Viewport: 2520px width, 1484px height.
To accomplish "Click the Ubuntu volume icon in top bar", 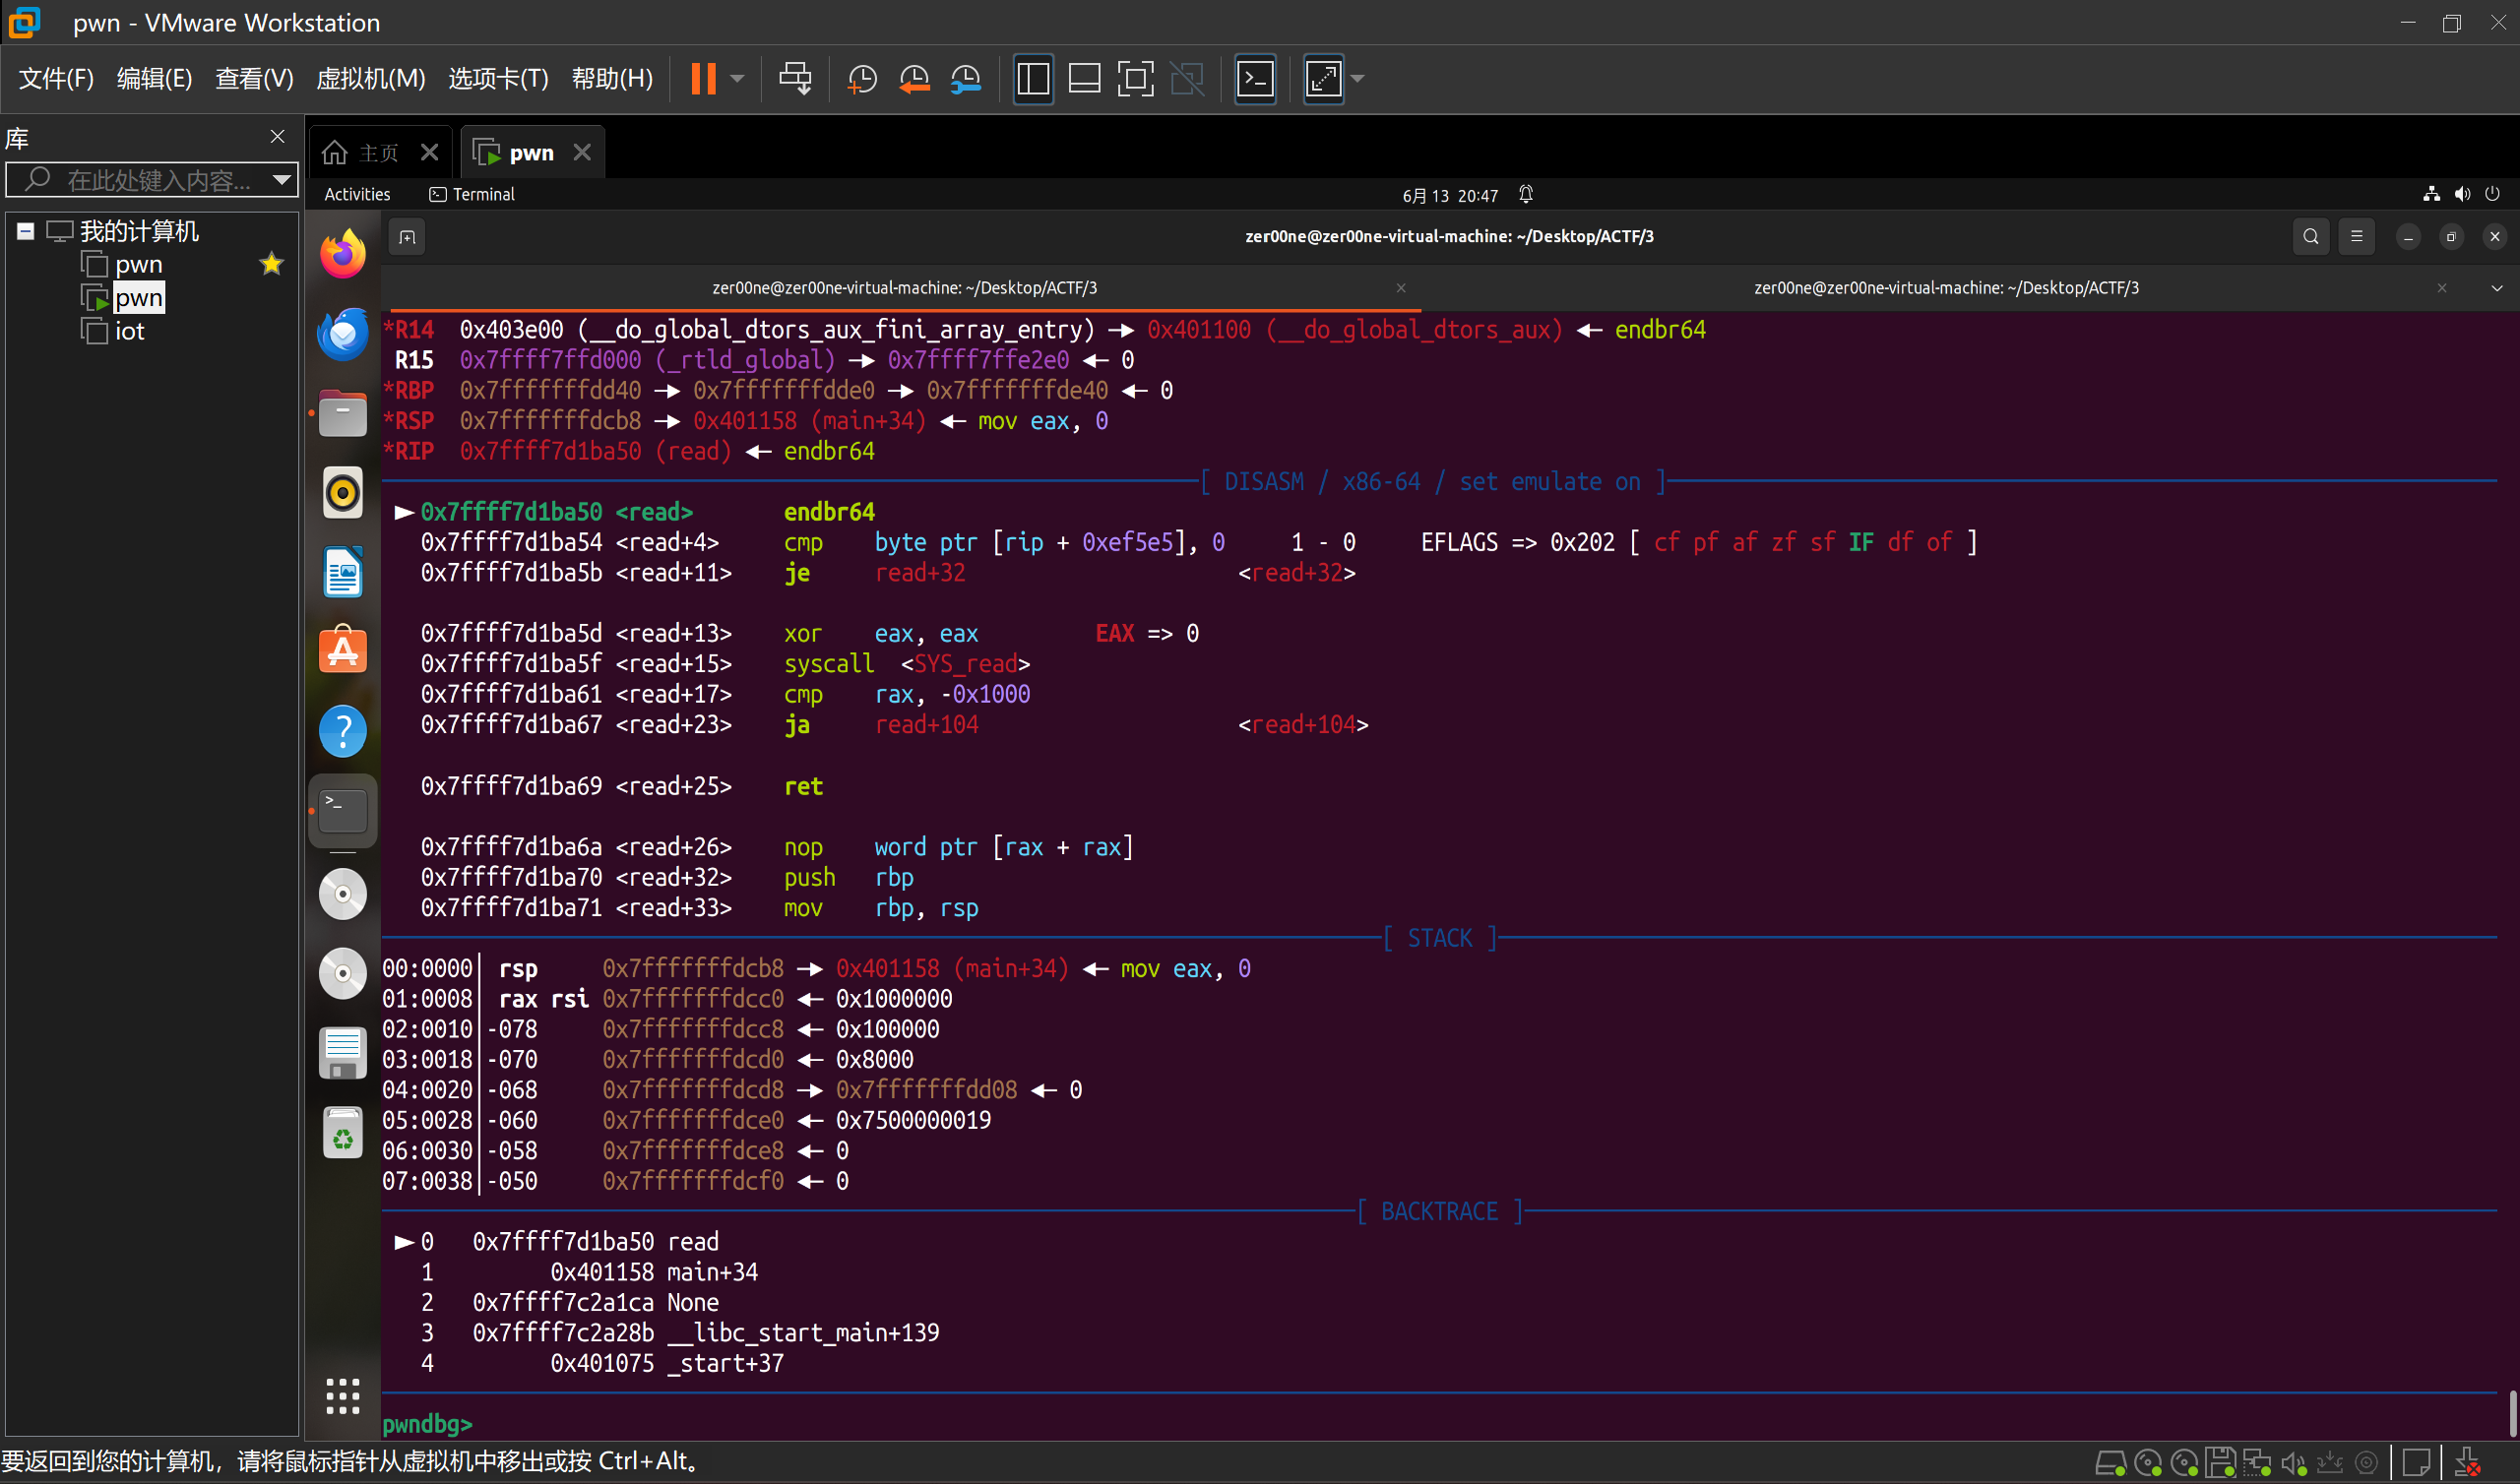I will (2462, 194).
